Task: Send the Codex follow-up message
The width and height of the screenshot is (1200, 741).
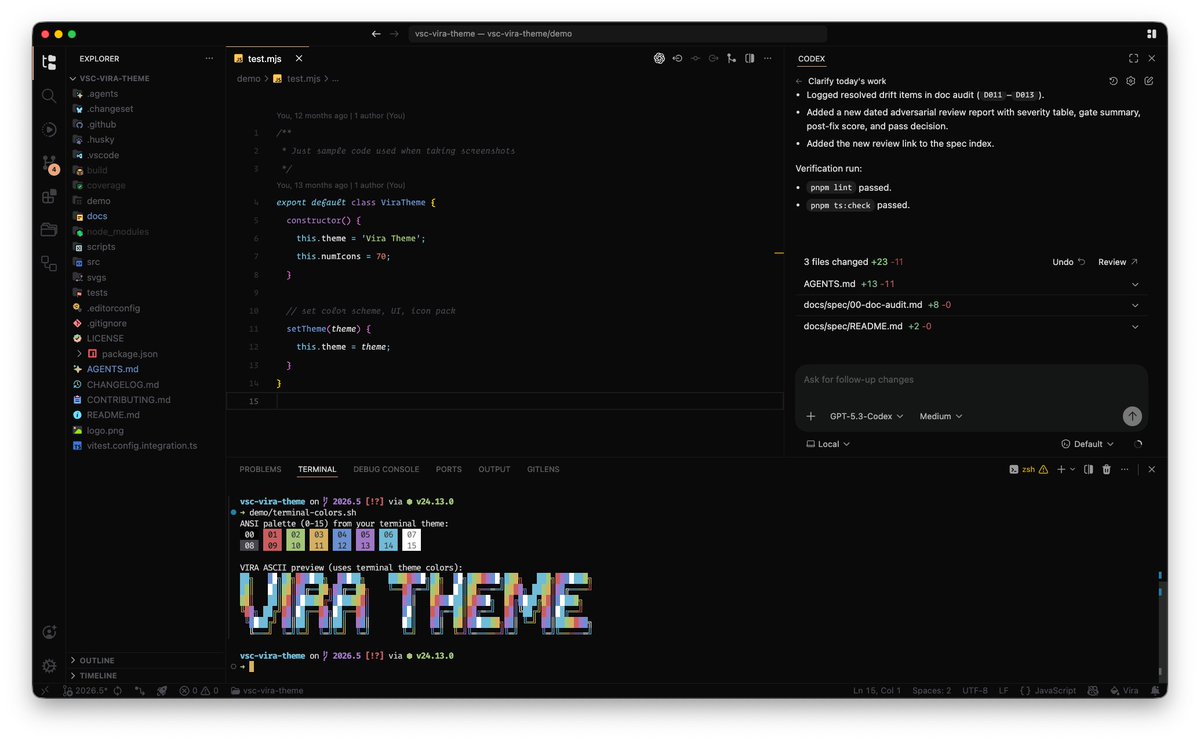Action: pyautogui.click(x=1132, y=416)
